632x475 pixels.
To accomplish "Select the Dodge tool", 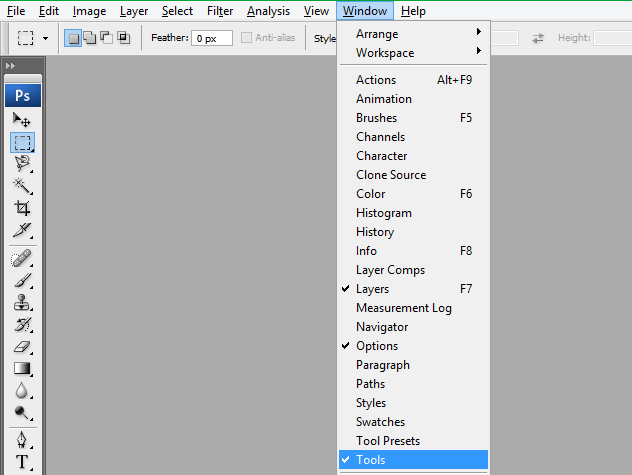I will coord(22,412).
